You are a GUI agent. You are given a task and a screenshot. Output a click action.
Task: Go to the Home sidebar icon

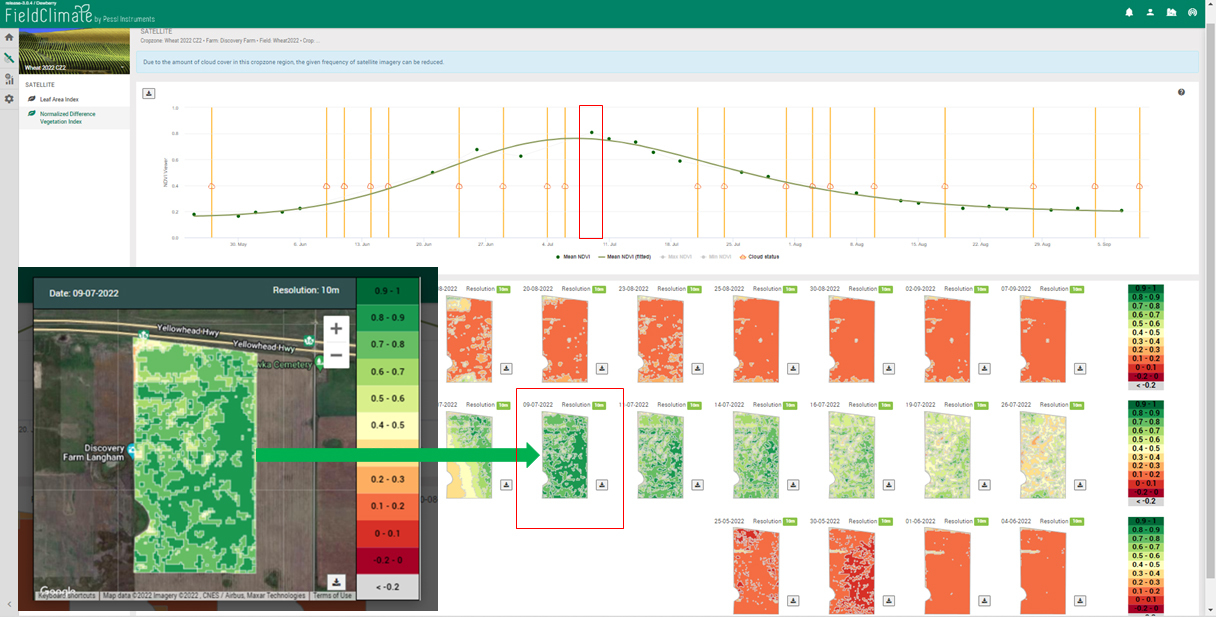(x=9, y=37)
